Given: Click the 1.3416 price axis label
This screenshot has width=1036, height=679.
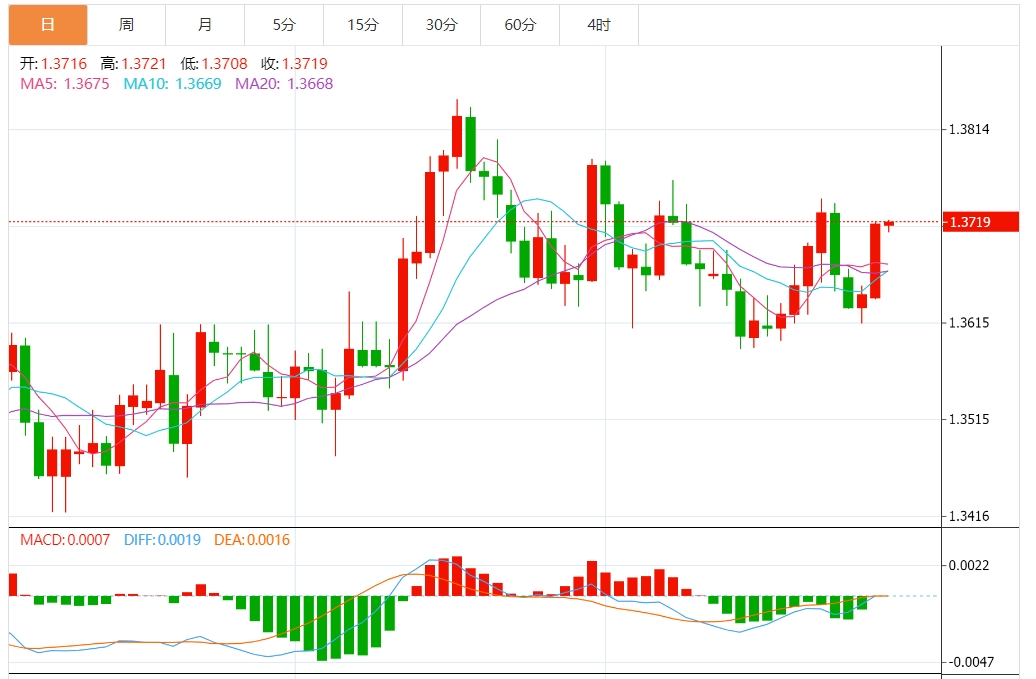Looking at the screenshot, I should coord(969,517).
